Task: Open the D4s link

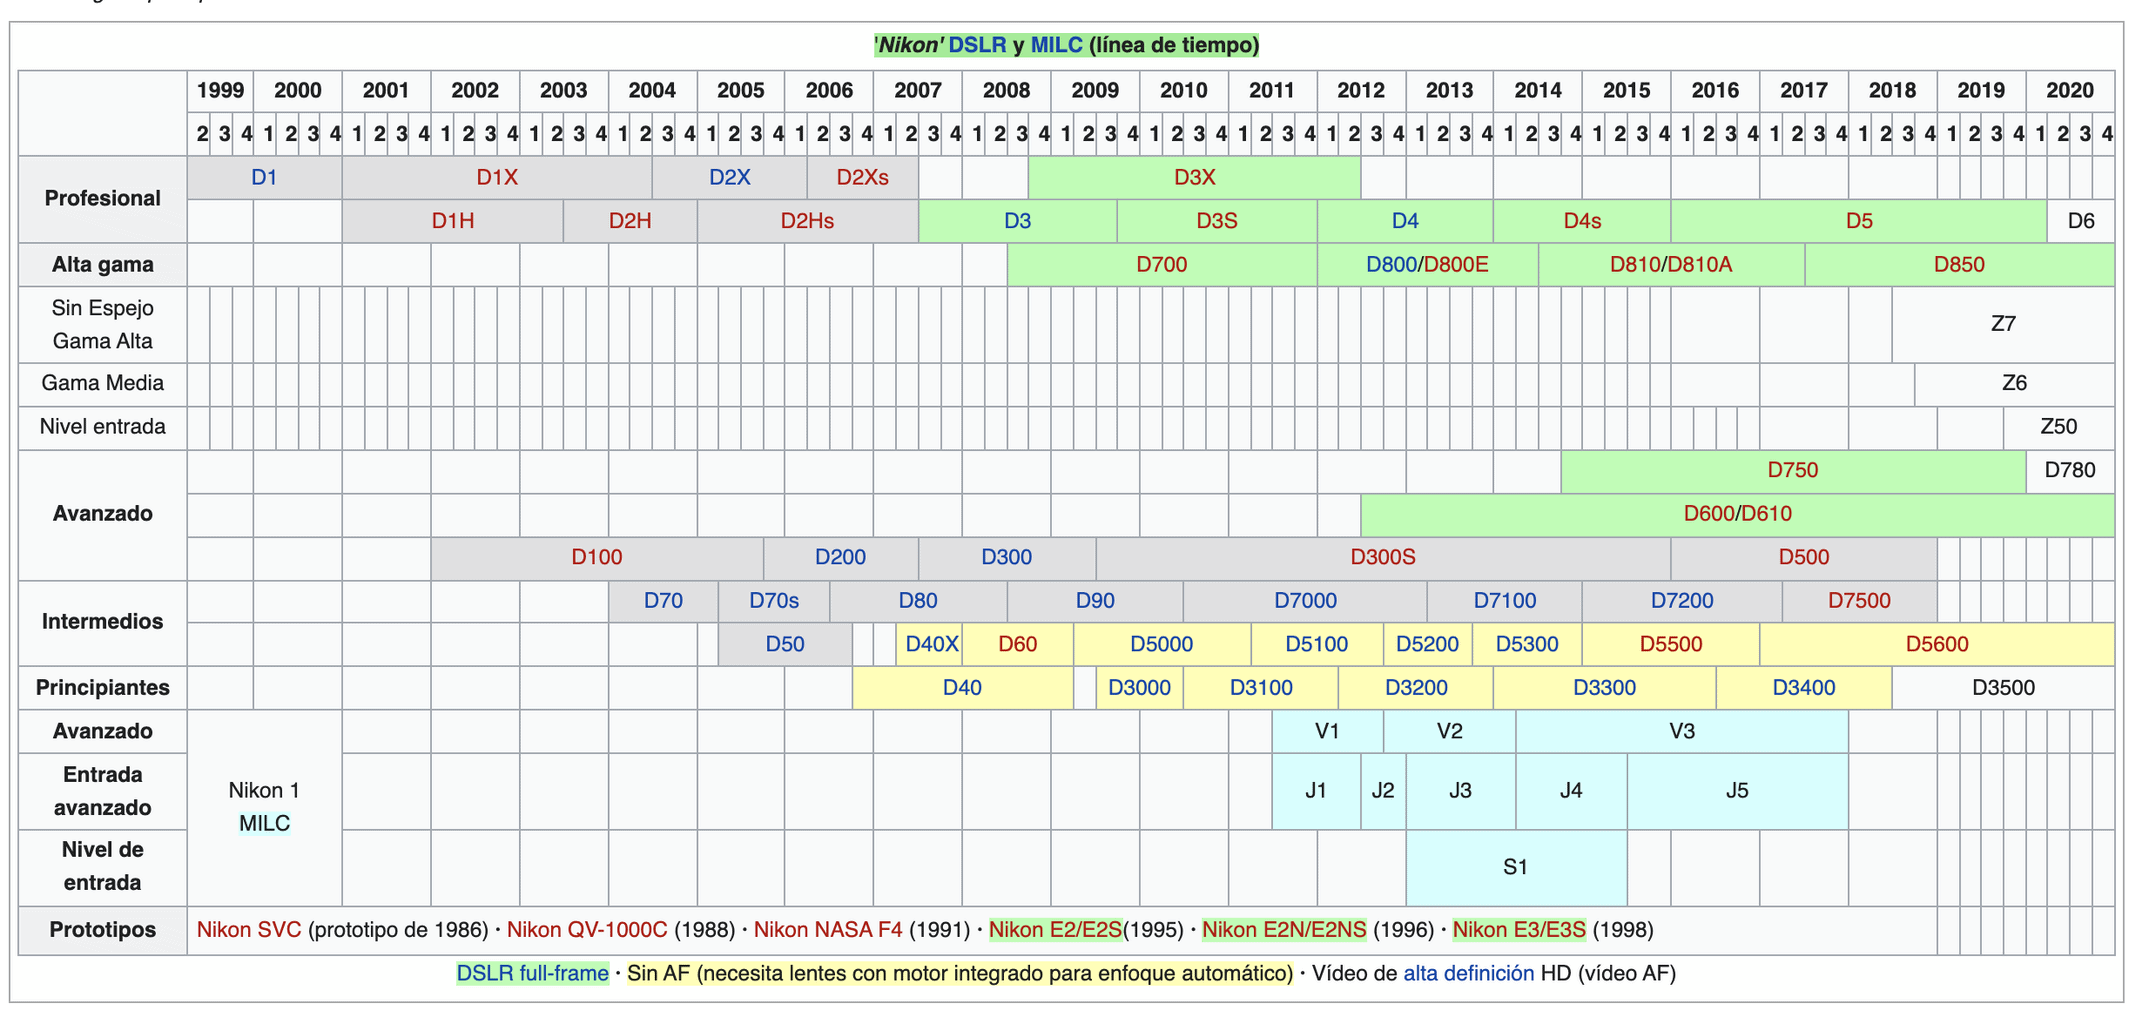Action: click(x=1582, y=221)
